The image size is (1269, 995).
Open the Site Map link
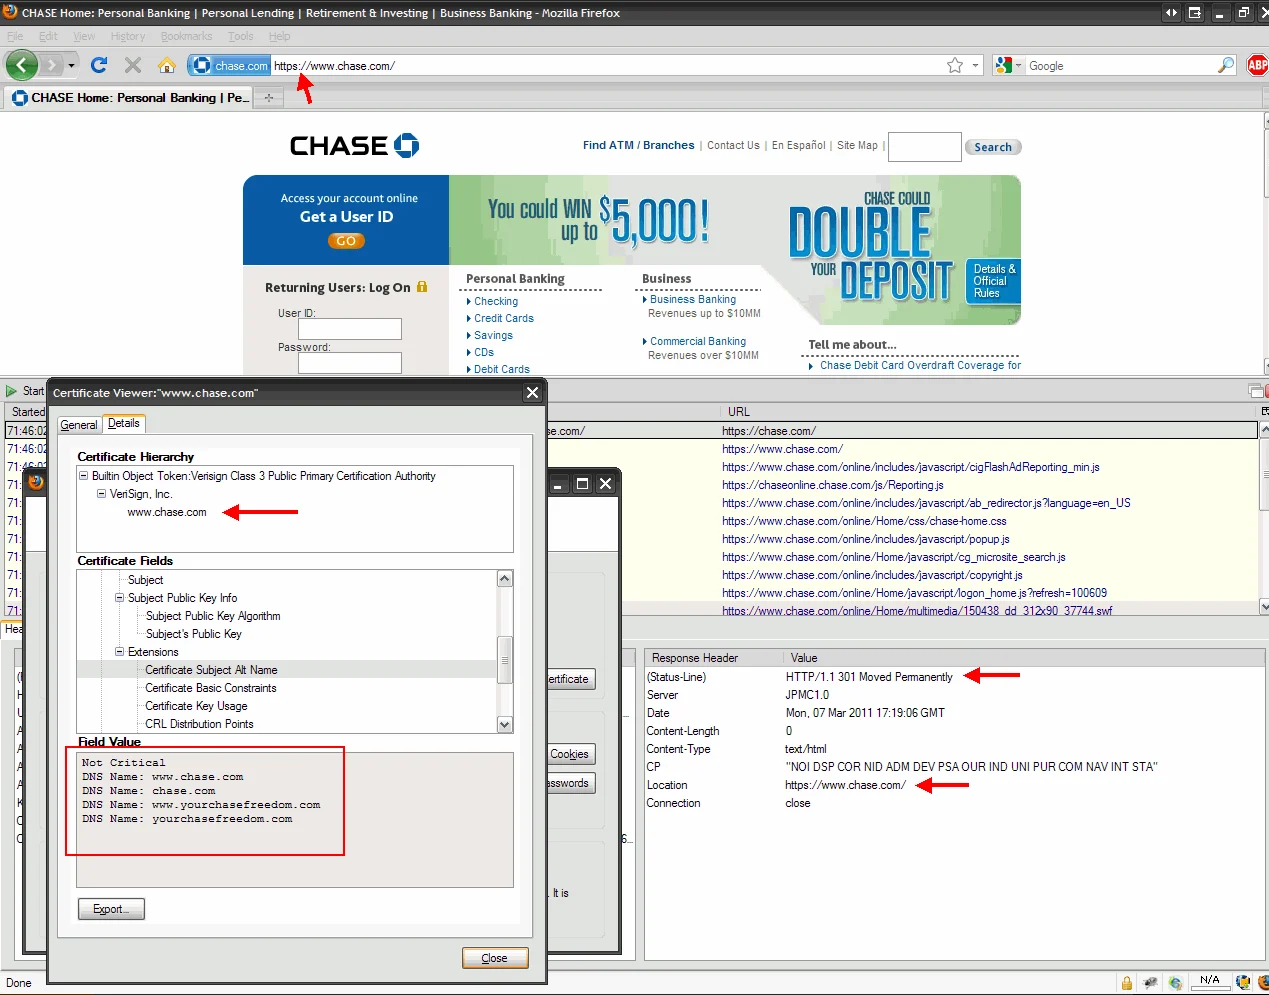click(x=857, y=145)
